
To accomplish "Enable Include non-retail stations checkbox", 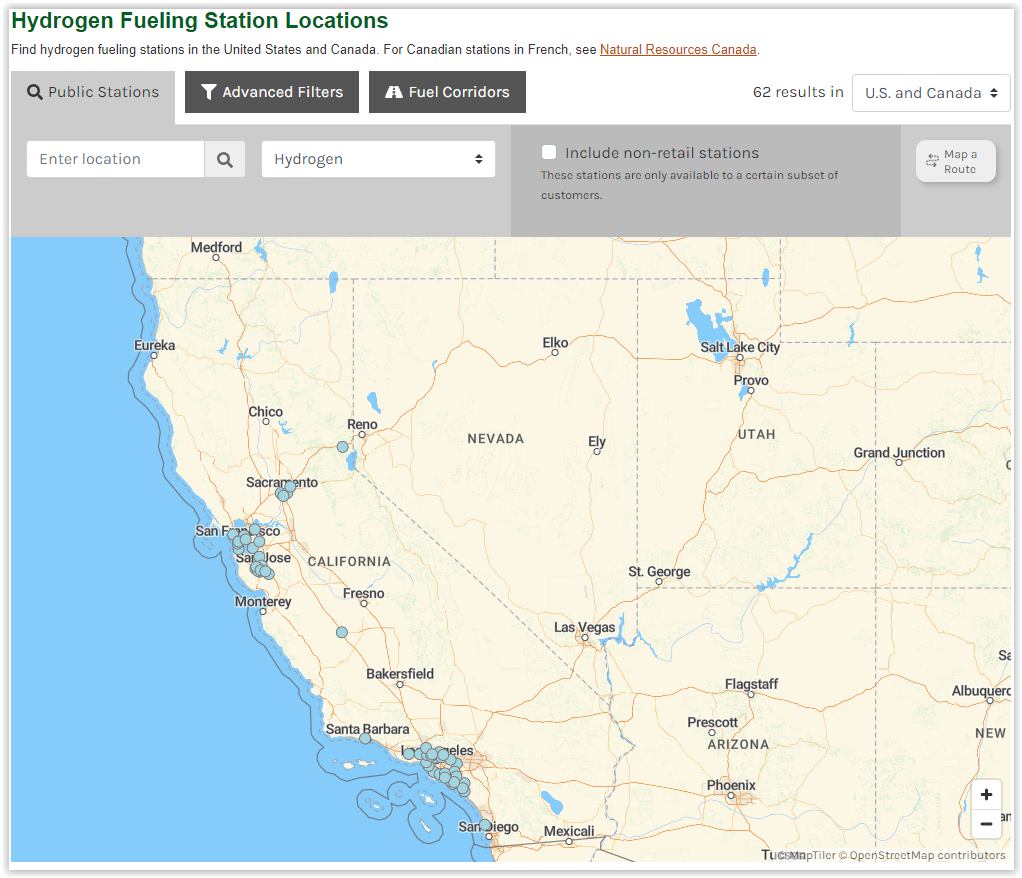I will click(x=549, y=153).
